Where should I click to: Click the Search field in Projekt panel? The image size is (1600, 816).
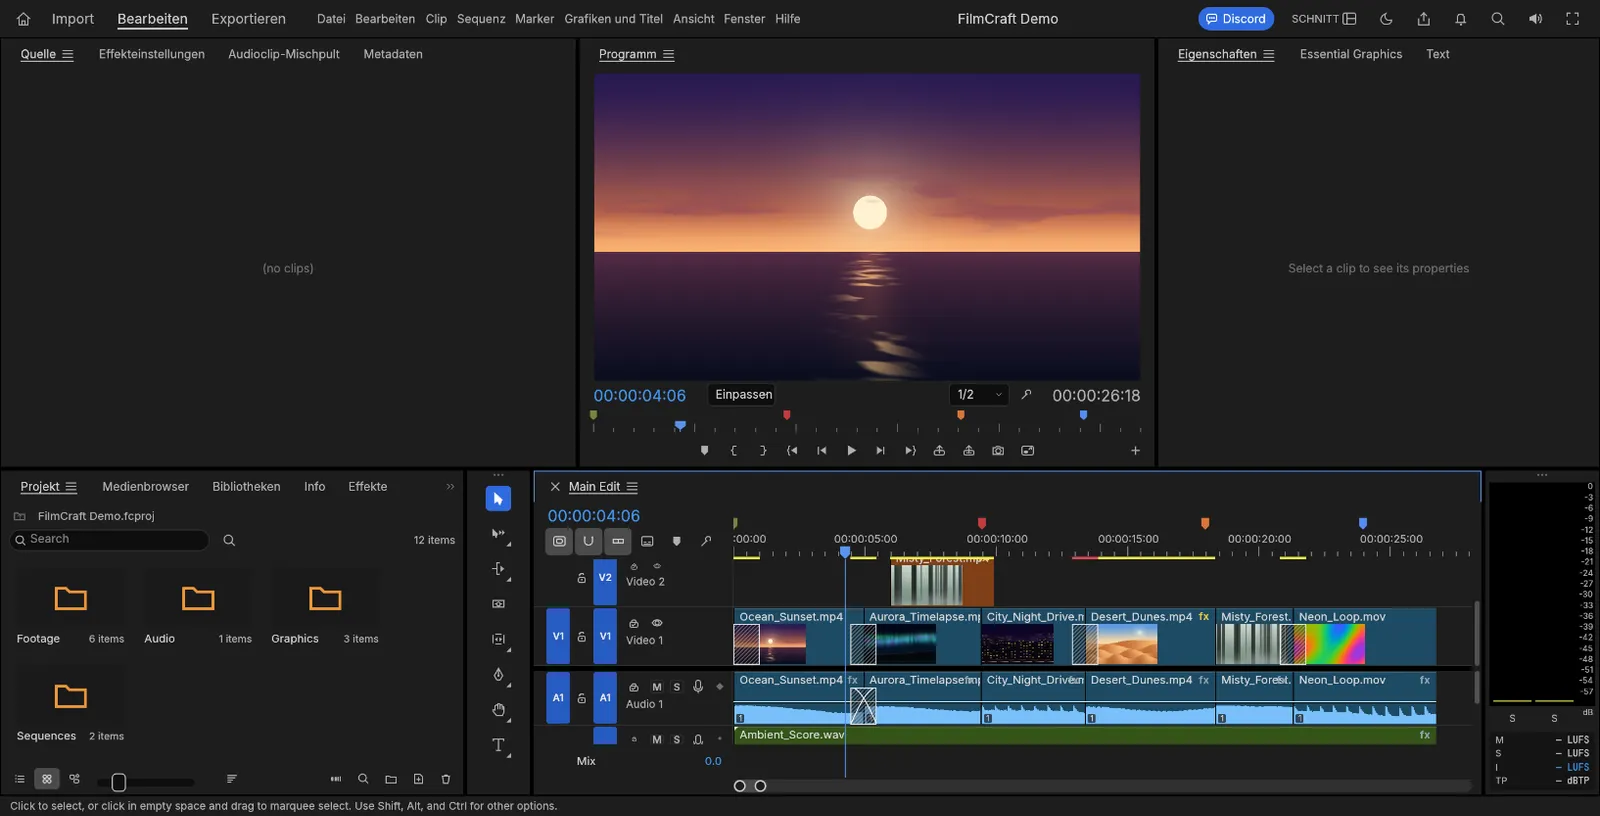[x=110, y=540]
